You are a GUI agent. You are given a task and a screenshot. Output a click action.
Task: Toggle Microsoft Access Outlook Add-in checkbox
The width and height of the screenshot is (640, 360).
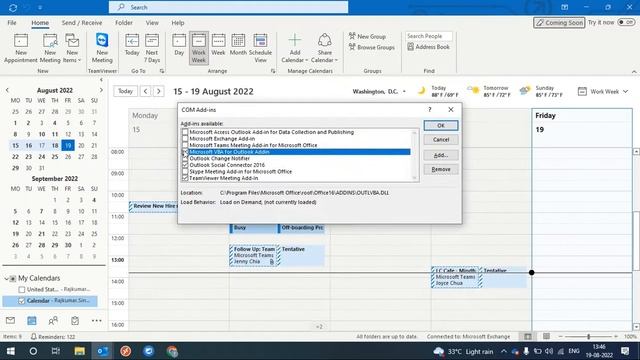click(x=185, y=132)
